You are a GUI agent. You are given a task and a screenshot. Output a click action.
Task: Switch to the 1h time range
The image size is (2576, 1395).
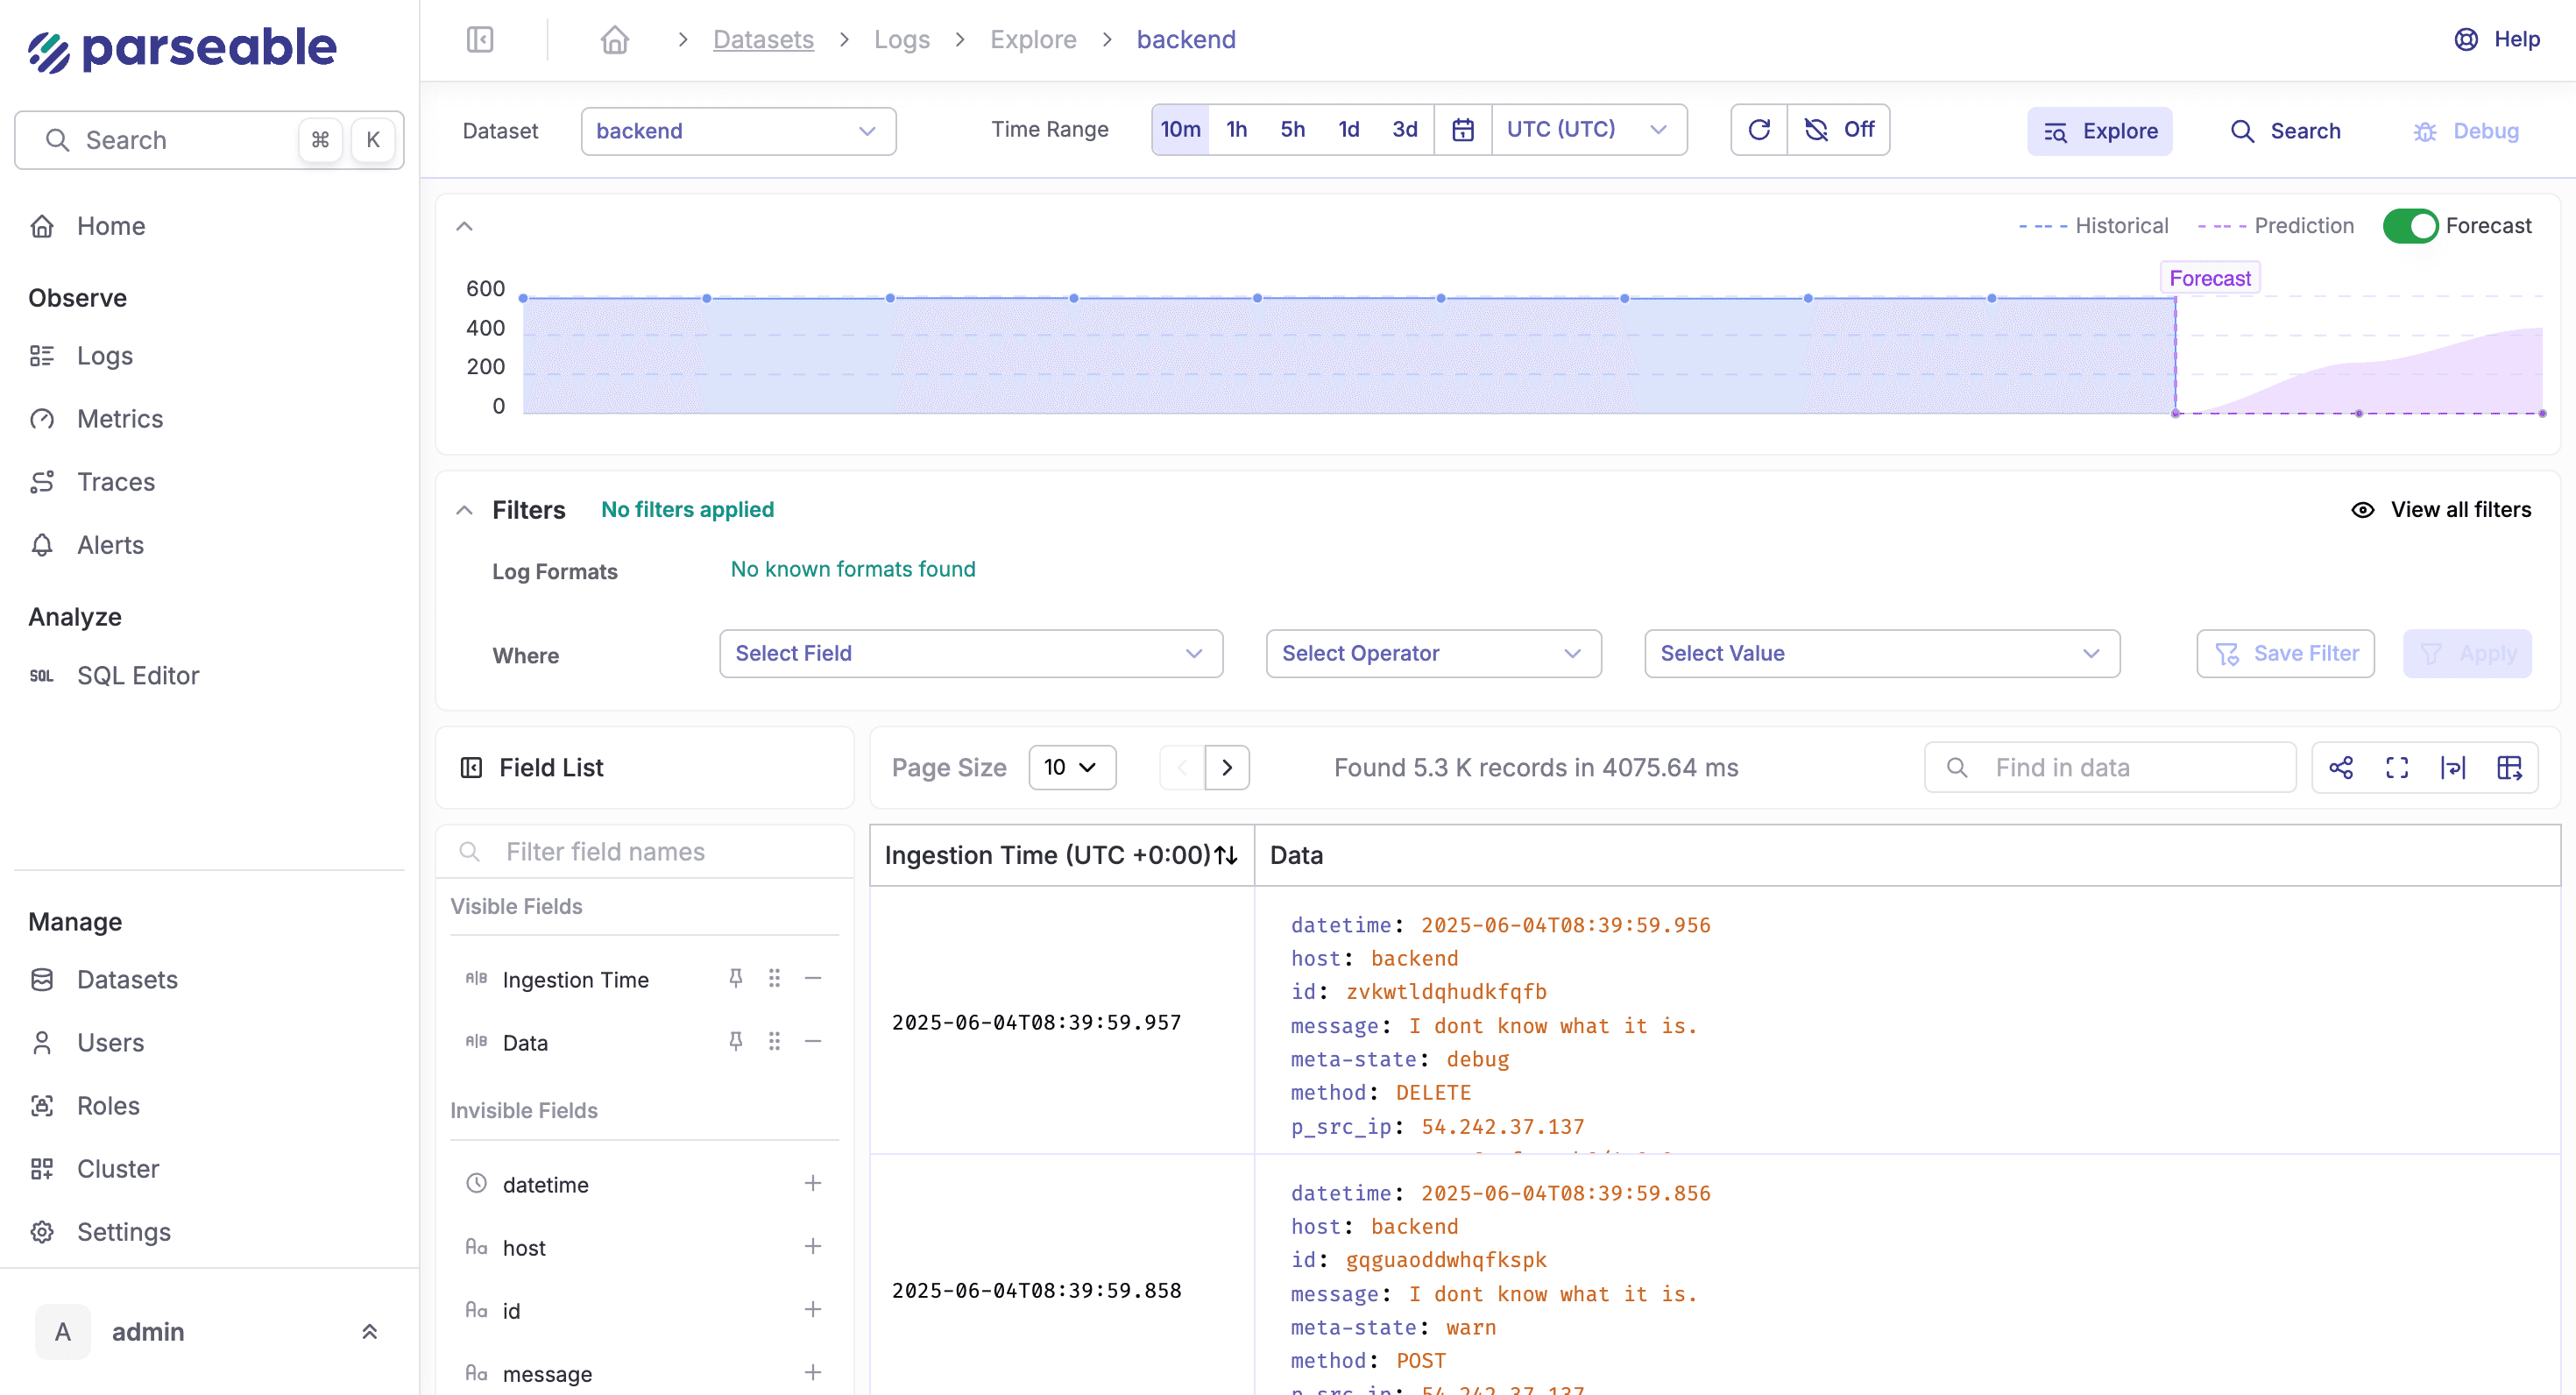(x=1236, y=129)
